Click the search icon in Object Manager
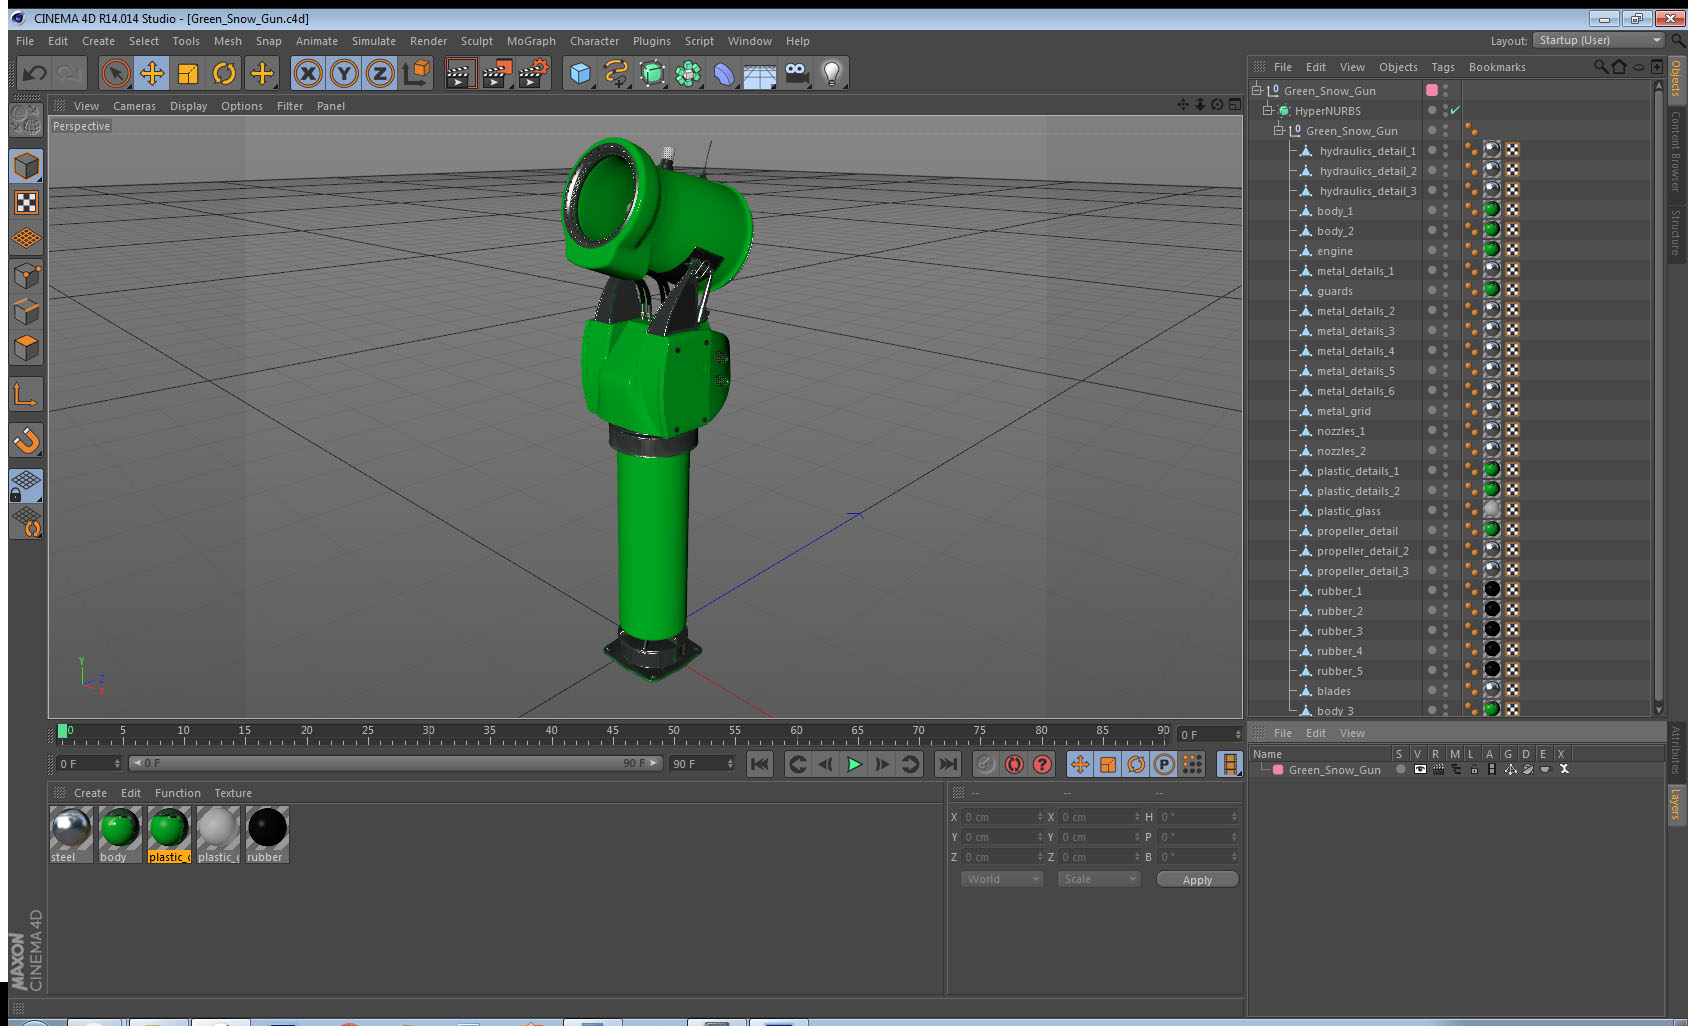Viewport: 1688px width, 1026px height. point(1600,67)
